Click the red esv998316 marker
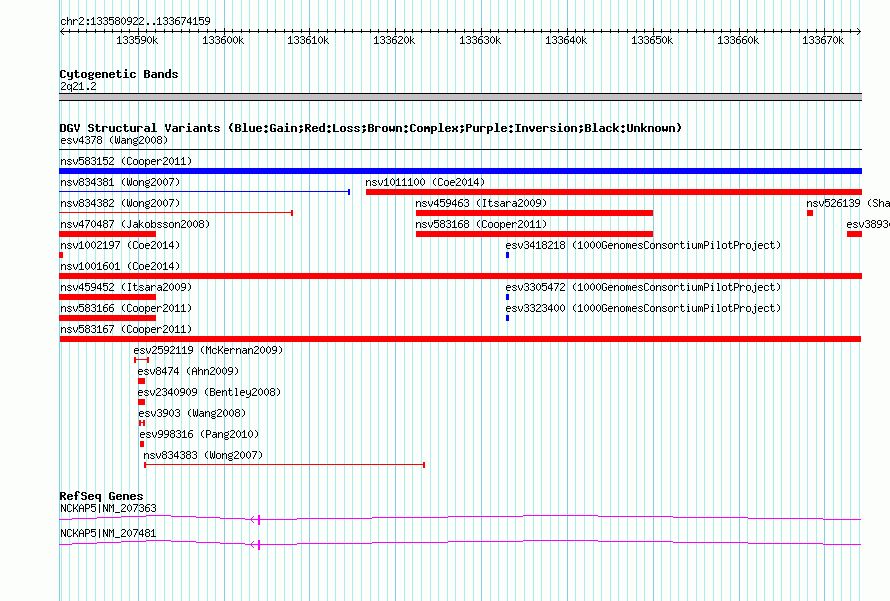The height and width of the screenshot is (601, 890). [142, 444]
